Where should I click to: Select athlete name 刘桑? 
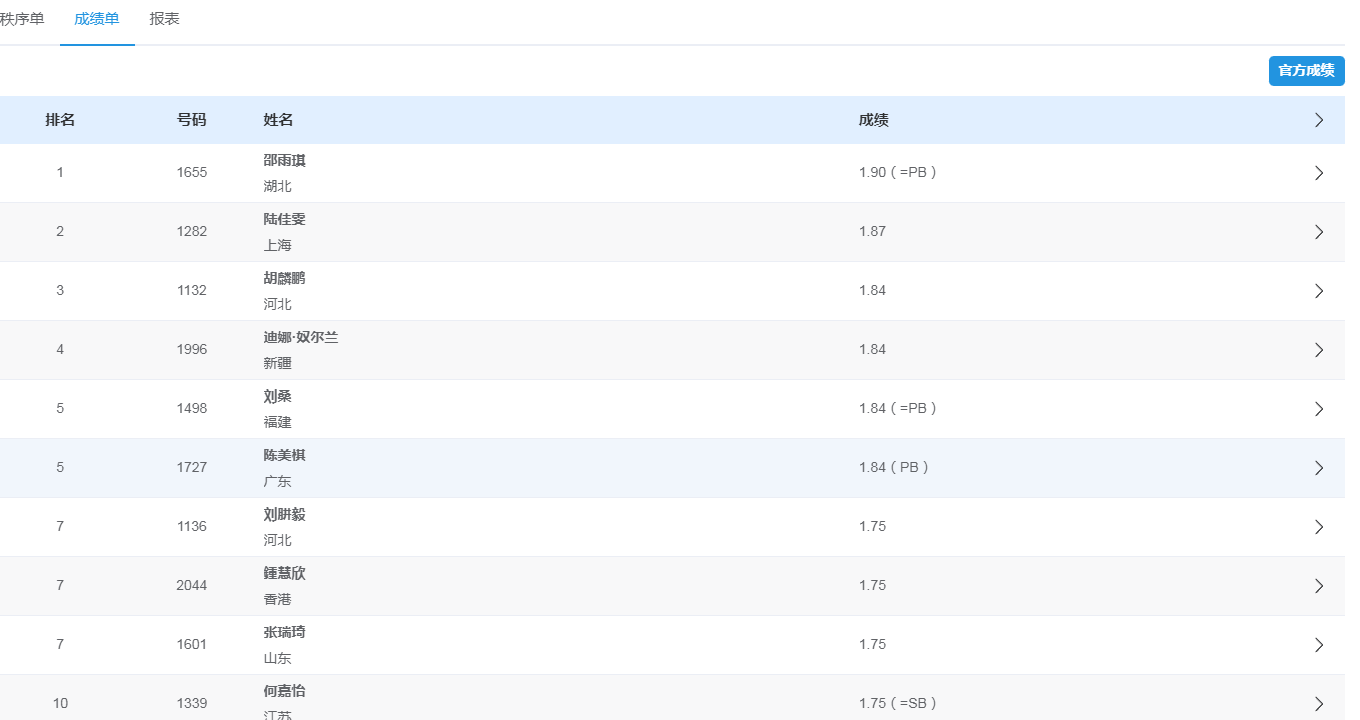coord(278,397)
